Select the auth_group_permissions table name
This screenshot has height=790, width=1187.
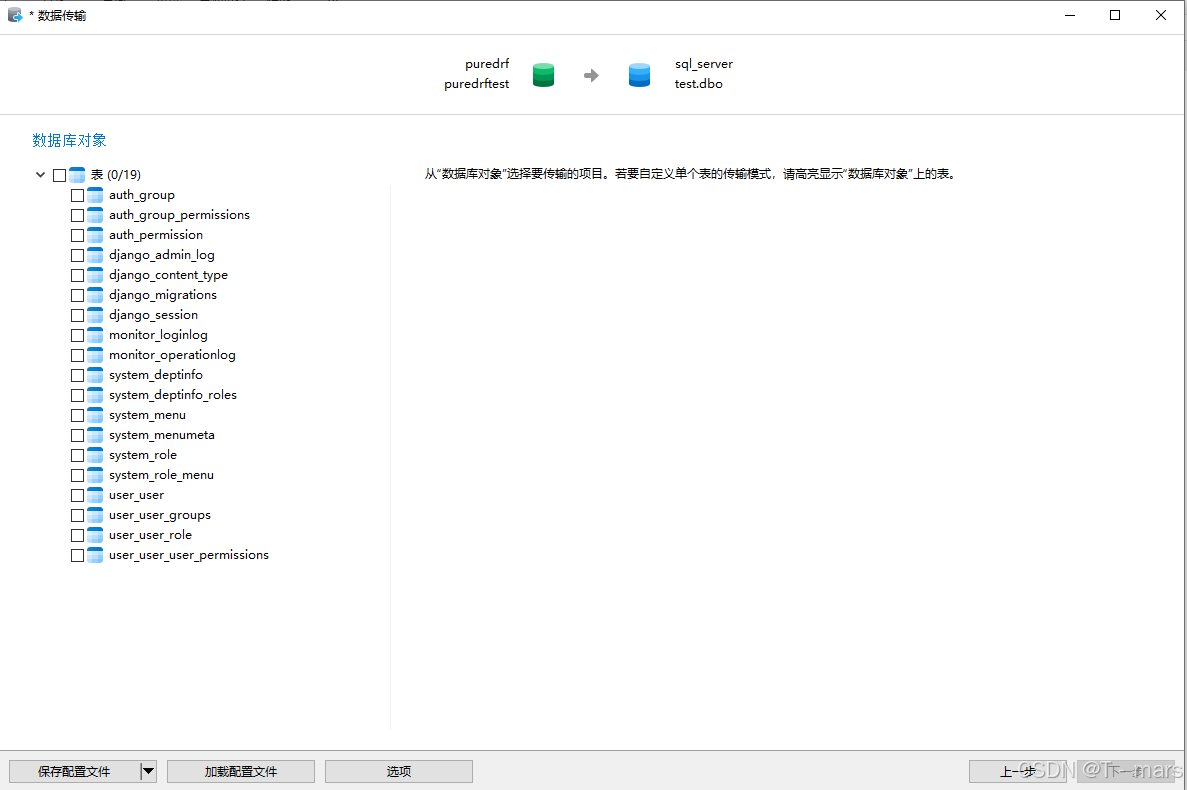tap(179, 215)
